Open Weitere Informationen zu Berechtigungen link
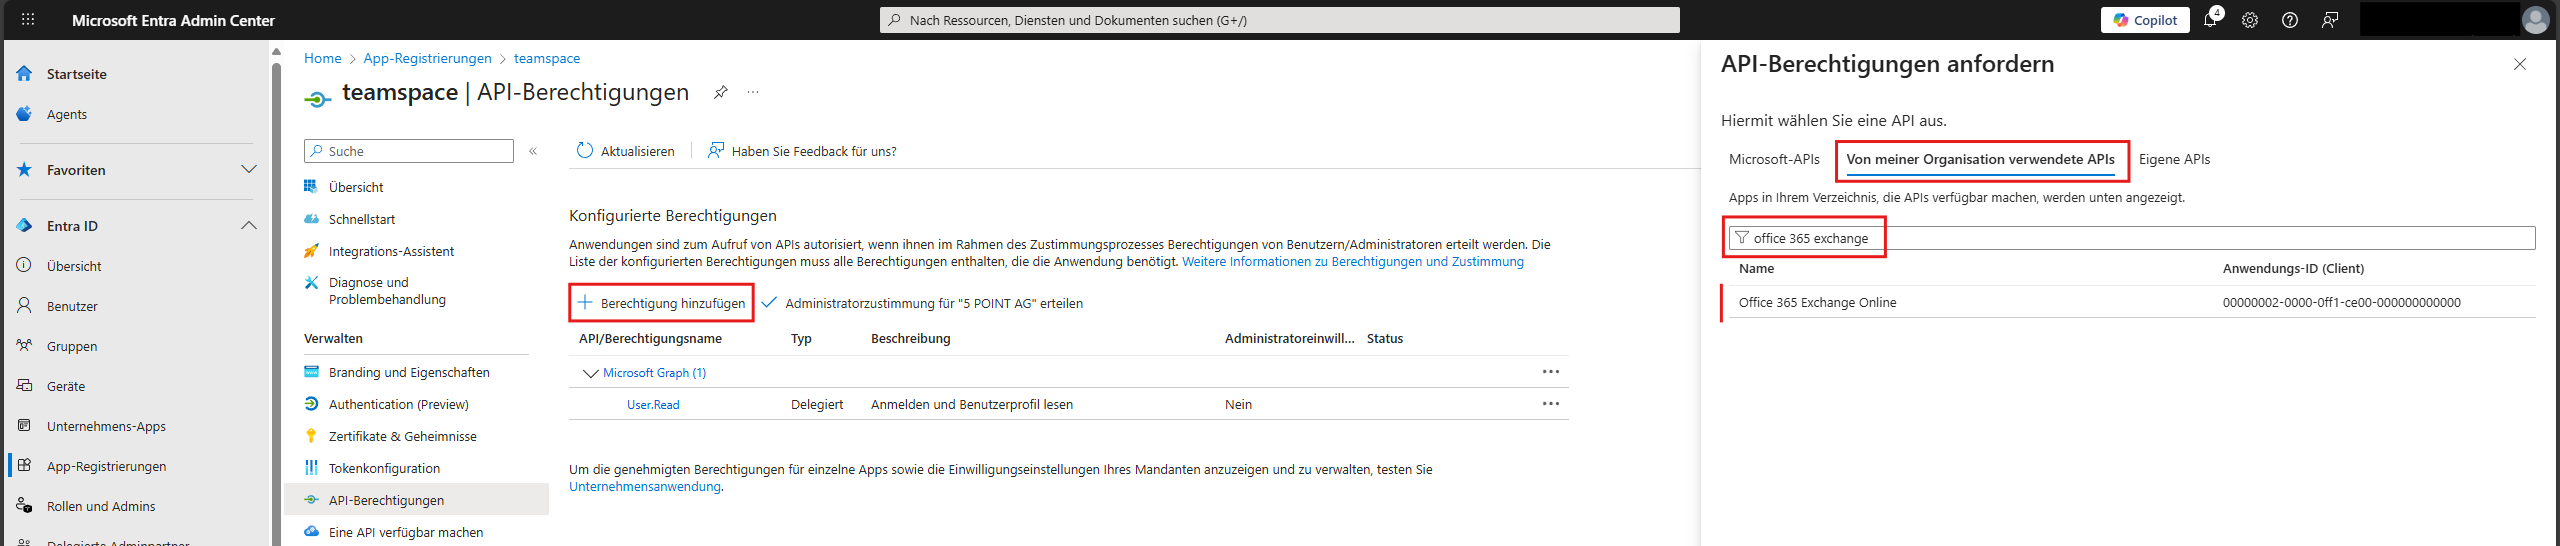 (x=1352, y=262)
